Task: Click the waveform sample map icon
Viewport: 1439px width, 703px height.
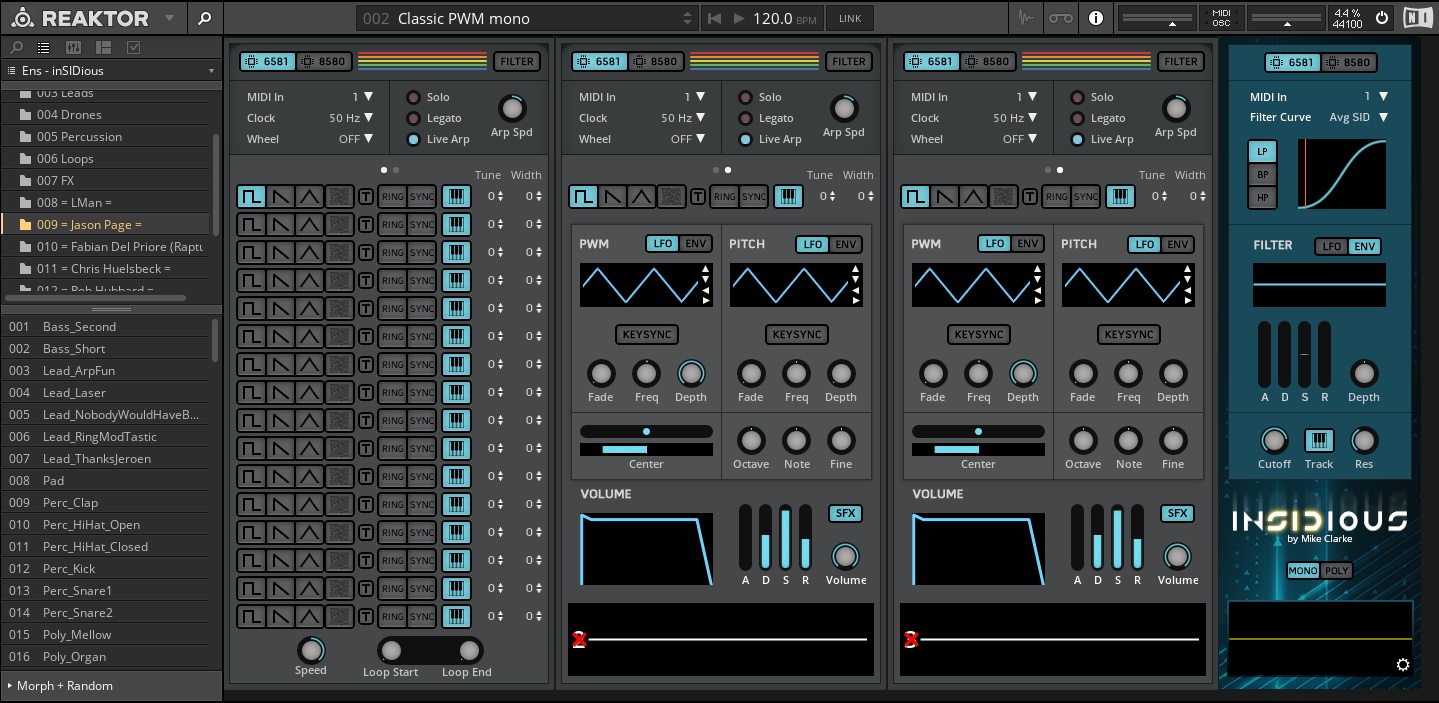Action: (x=1025, y=18)
